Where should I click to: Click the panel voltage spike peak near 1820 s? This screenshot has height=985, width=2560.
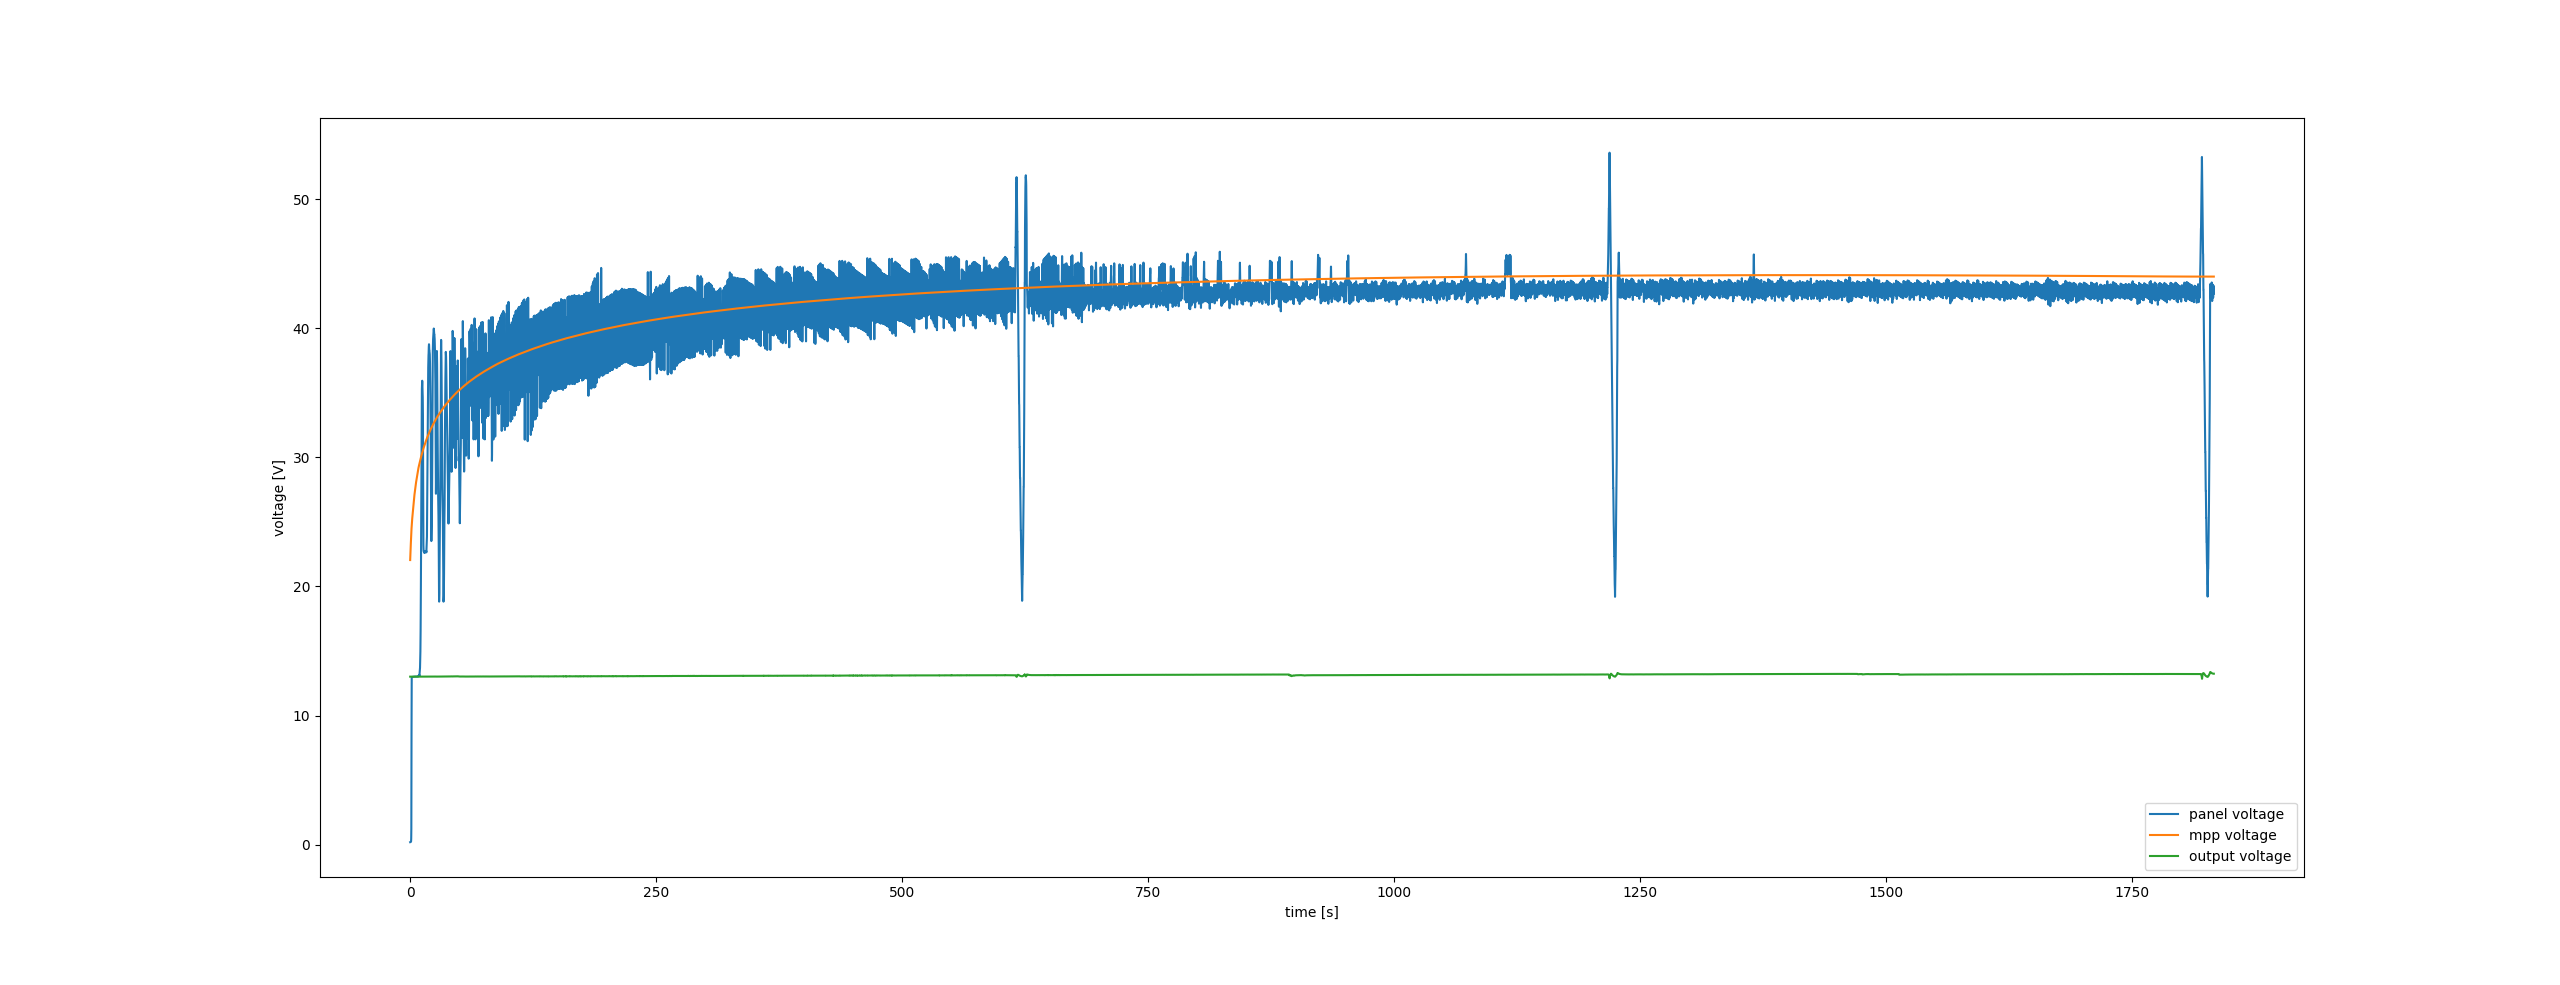[x=2201, y=157]
